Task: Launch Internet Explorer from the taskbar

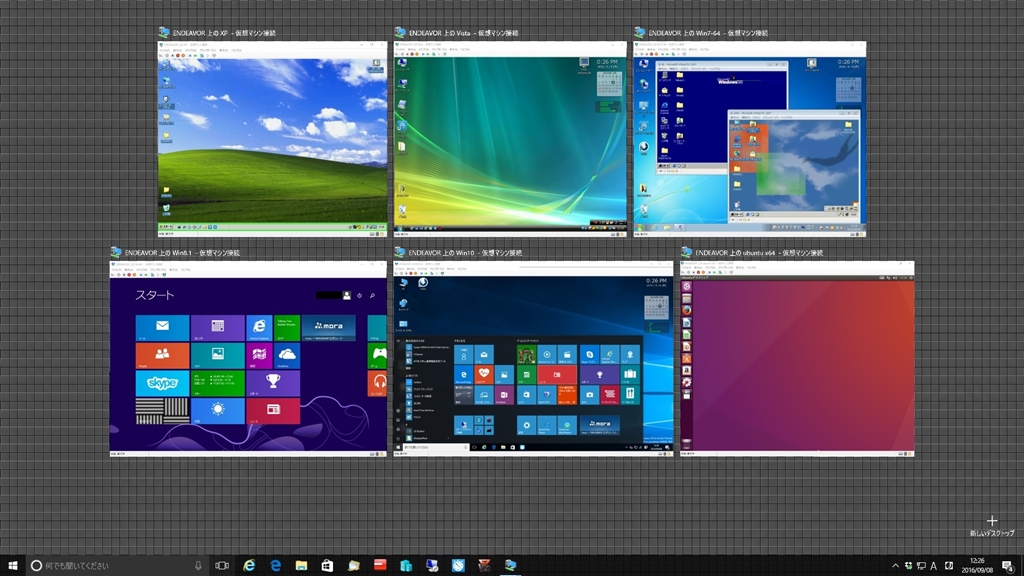Action: (249, 565)
